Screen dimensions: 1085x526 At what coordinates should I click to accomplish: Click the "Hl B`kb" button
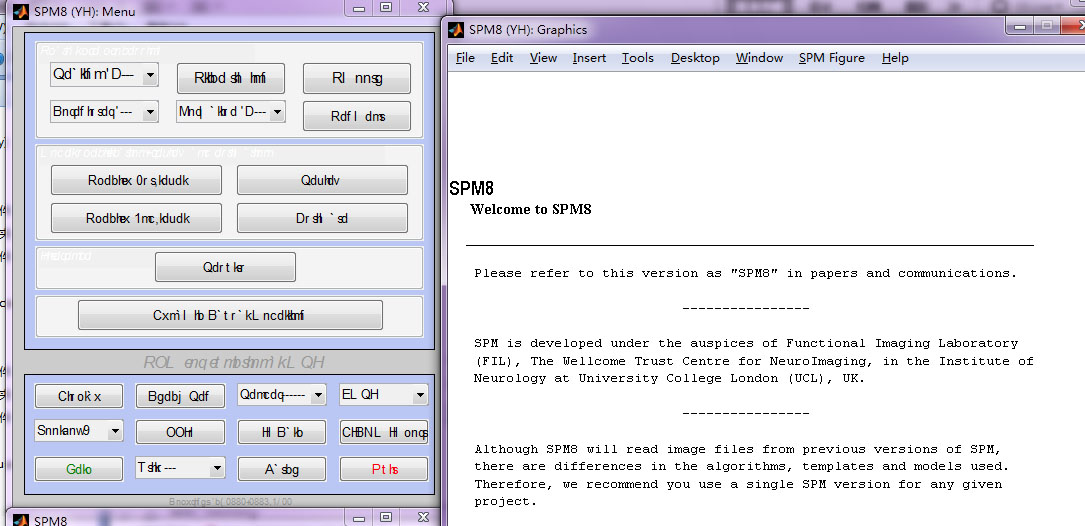click(282, 433)
